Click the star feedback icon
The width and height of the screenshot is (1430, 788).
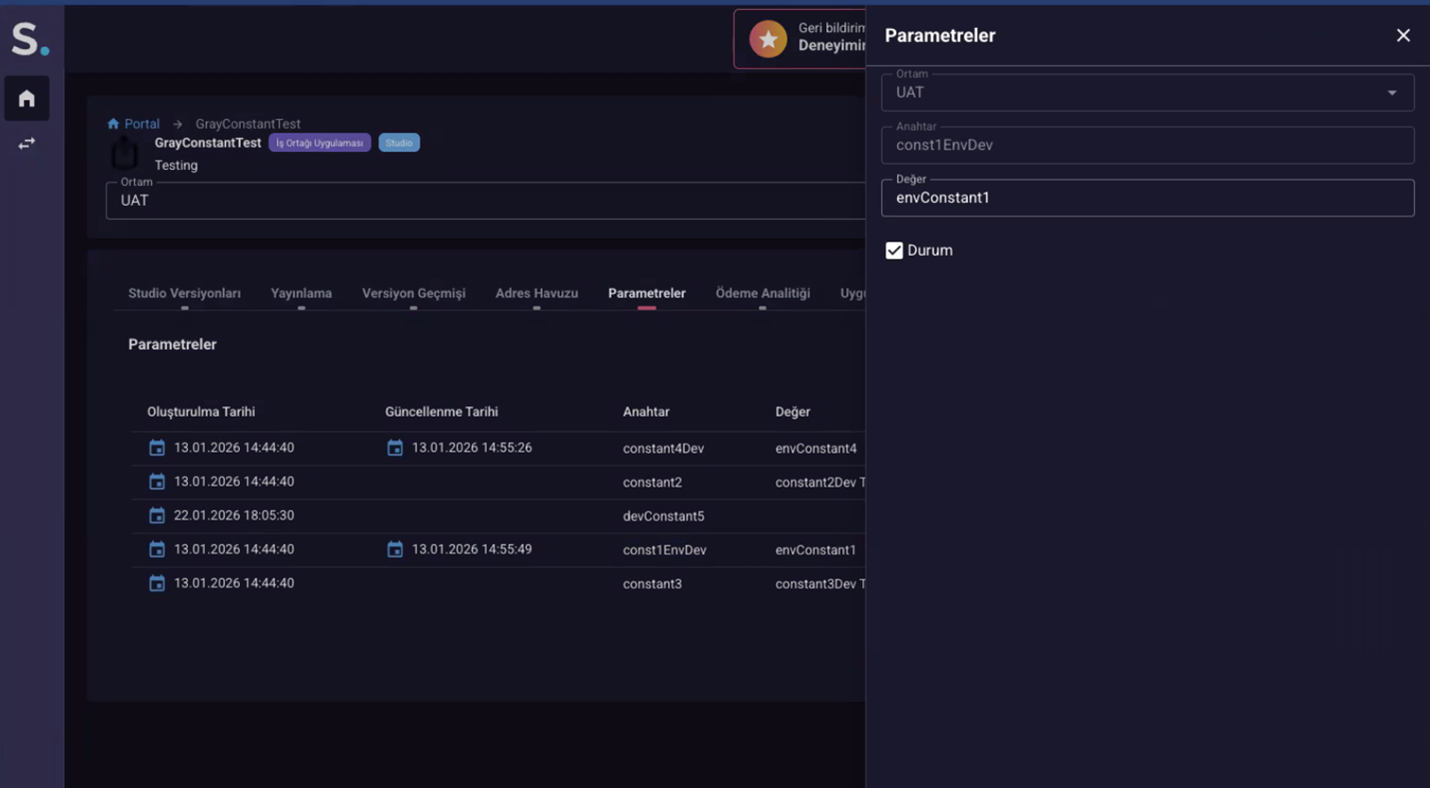tap(768, 39)
